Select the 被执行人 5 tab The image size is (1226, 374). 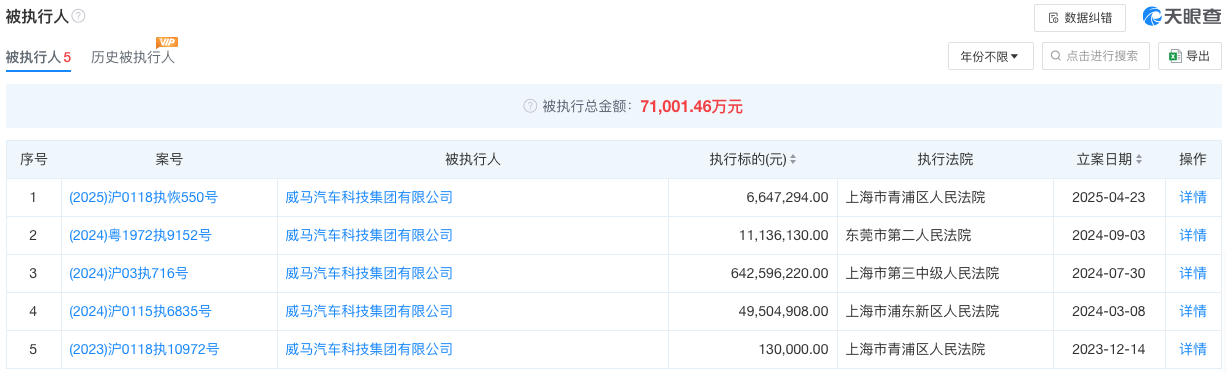click(x=38, y=57)
